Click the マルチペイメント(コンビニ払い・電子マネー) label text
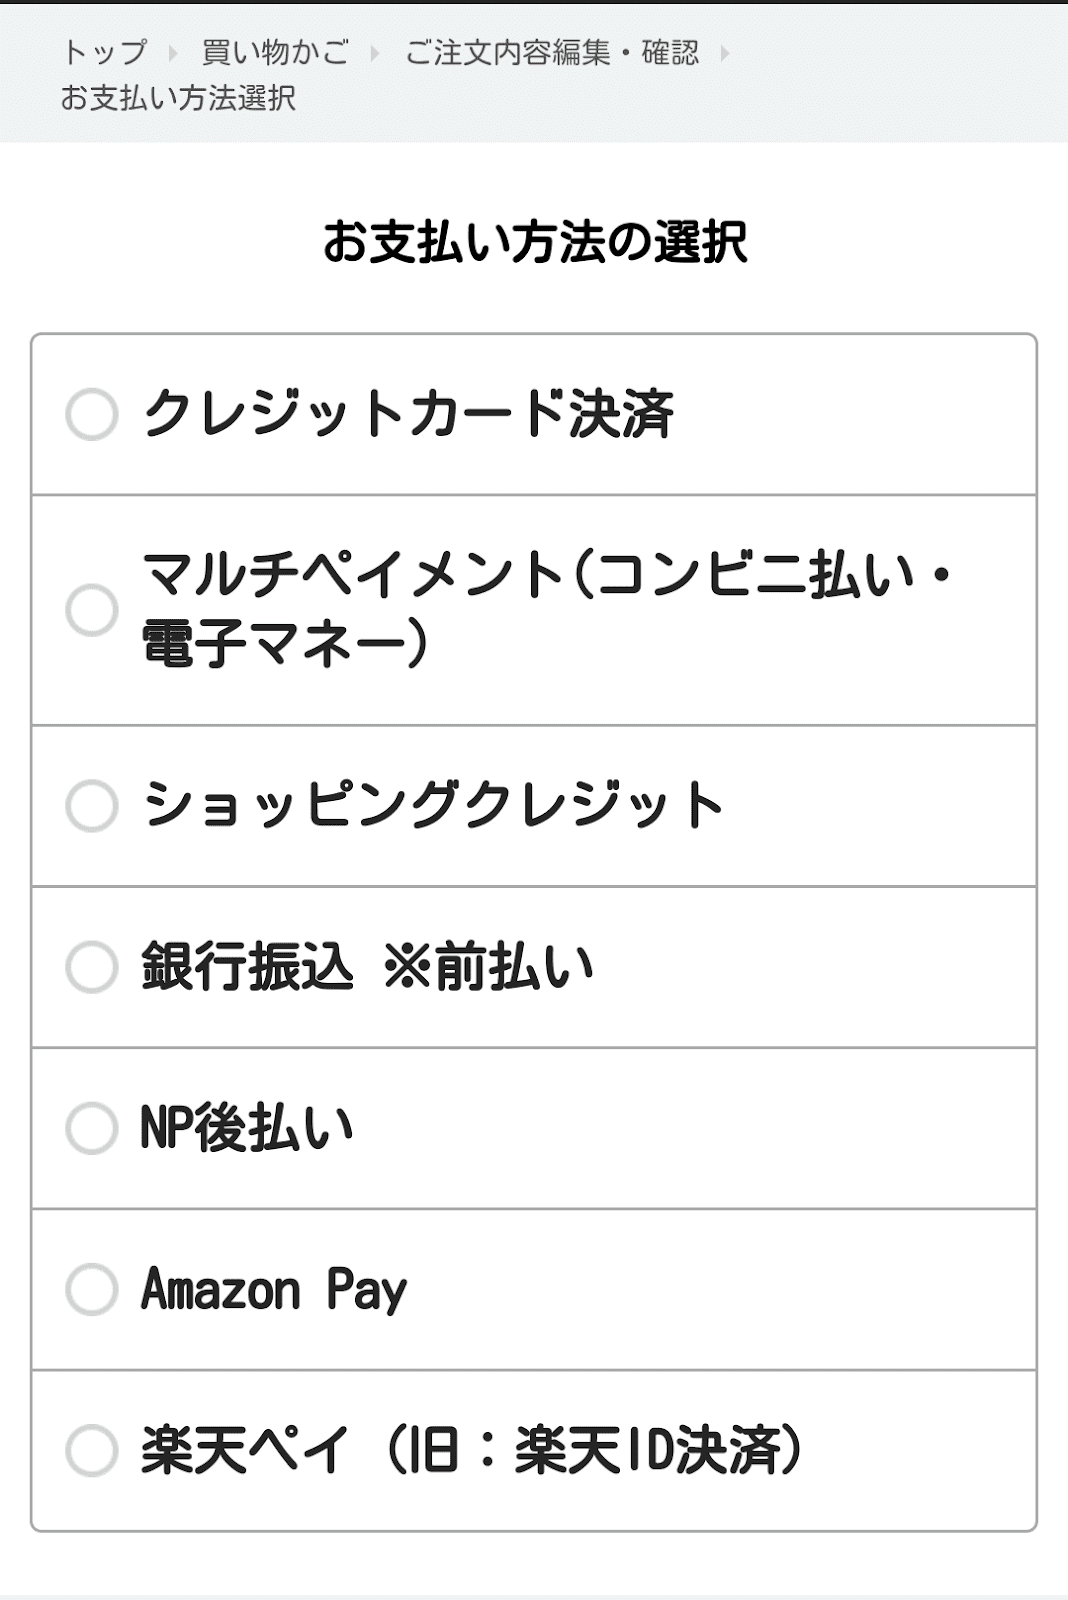1068x1600 pixels. point(547,609)
